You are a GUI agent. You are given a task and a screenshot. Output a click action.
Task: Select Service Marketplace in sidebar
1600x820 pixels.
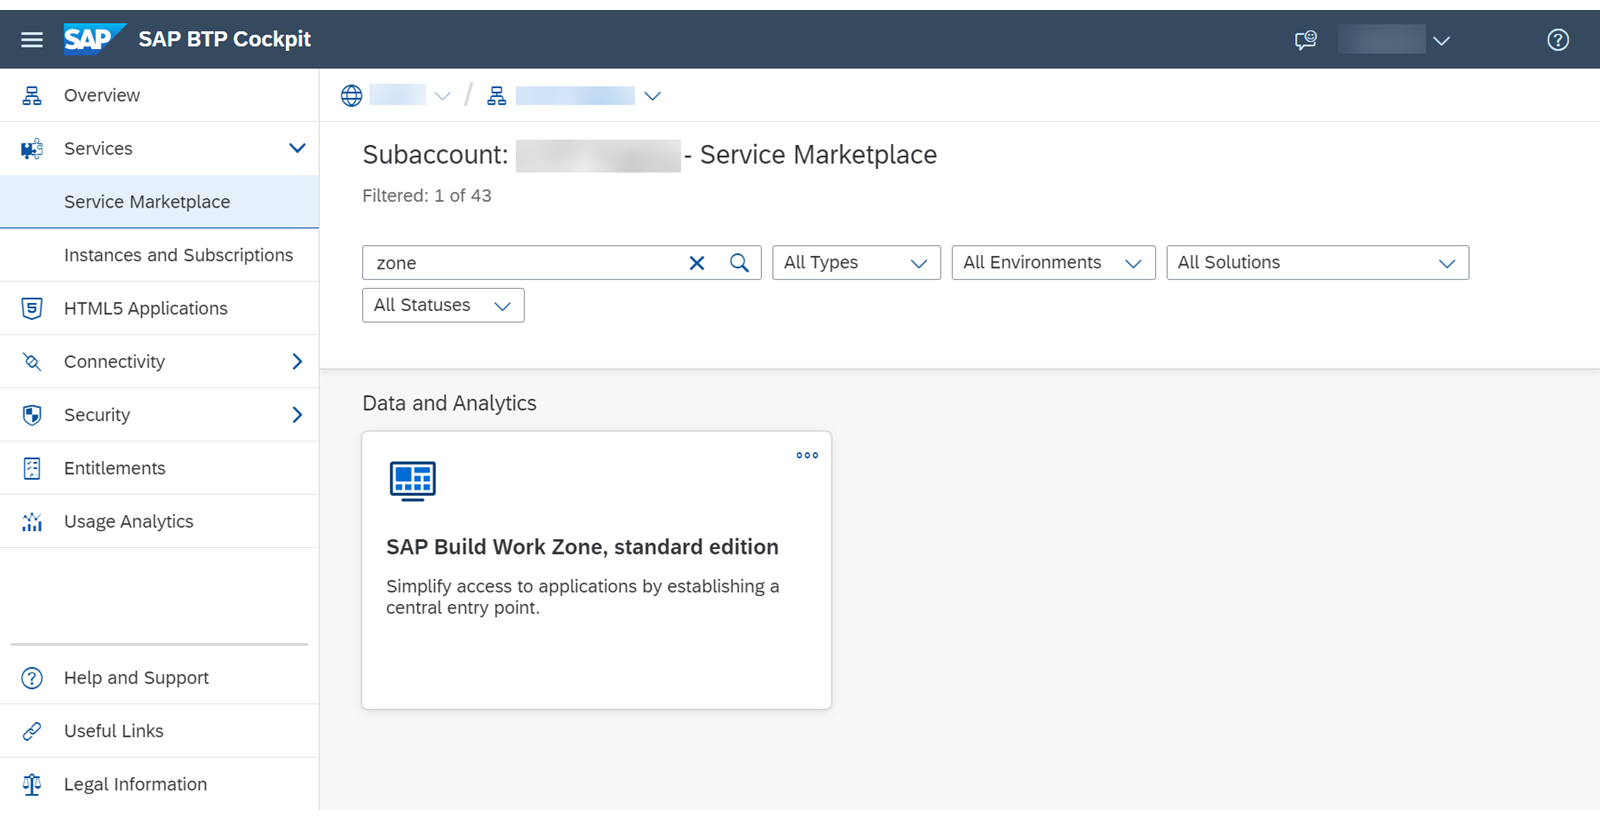(x=160, y=202)
